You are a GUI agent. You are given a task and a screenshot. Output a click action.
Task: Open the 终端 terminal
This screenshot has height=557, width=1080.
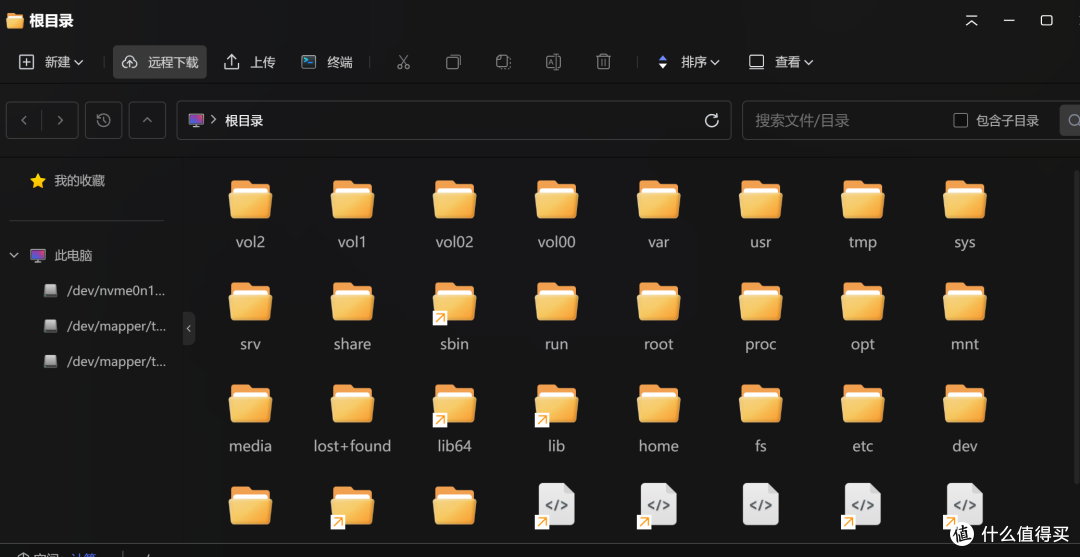(x=327, y=62)
